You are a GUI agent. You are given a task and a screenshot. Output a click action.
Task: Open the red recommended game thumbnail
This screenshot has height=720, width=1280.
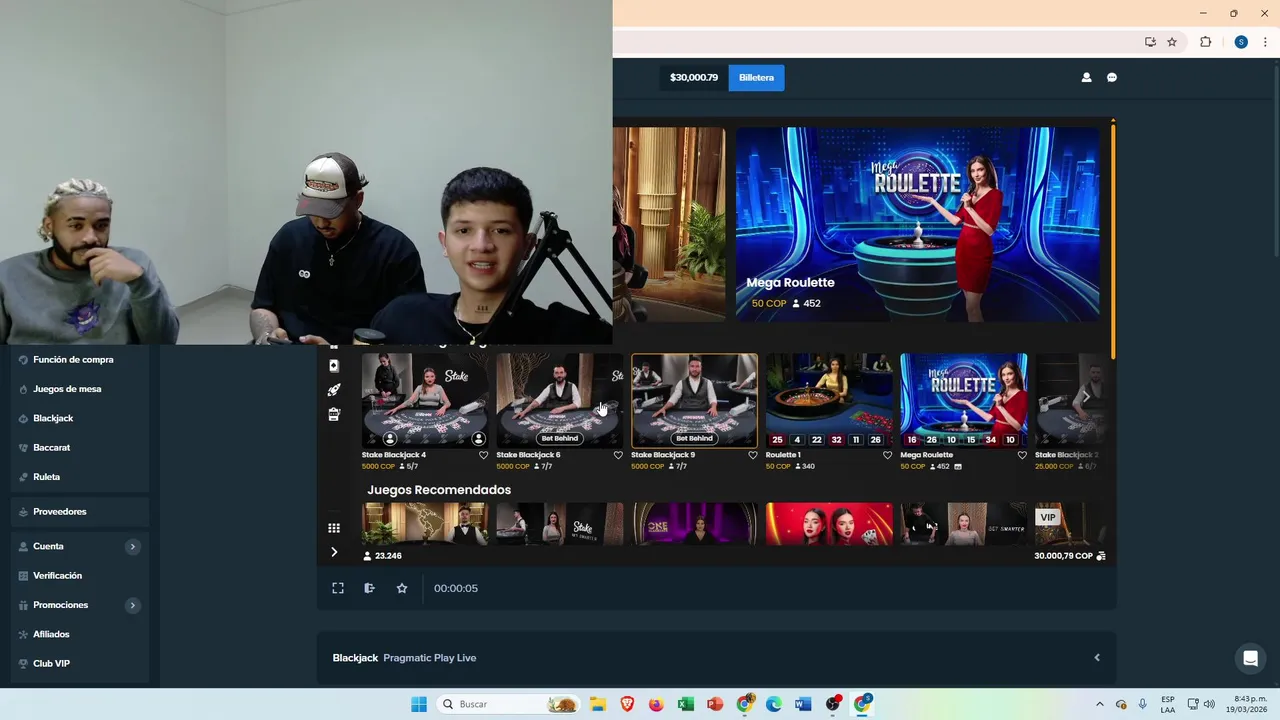click(829, 524)
